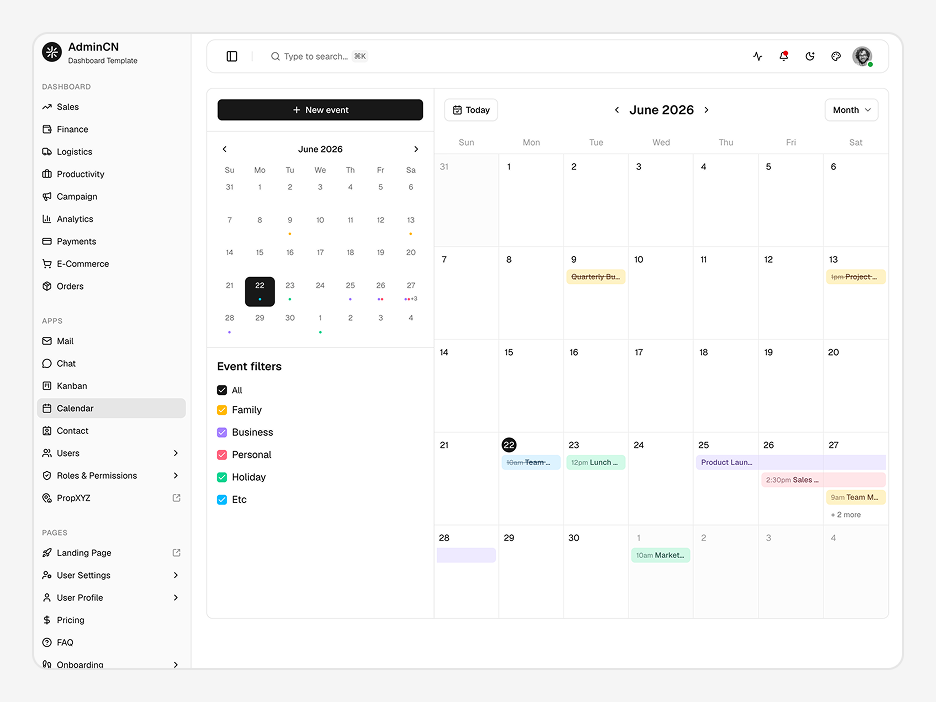Screen dimensions: 936x702
Task: Toggle the Etc filter checkbox
Action: [x=222, y=499]
